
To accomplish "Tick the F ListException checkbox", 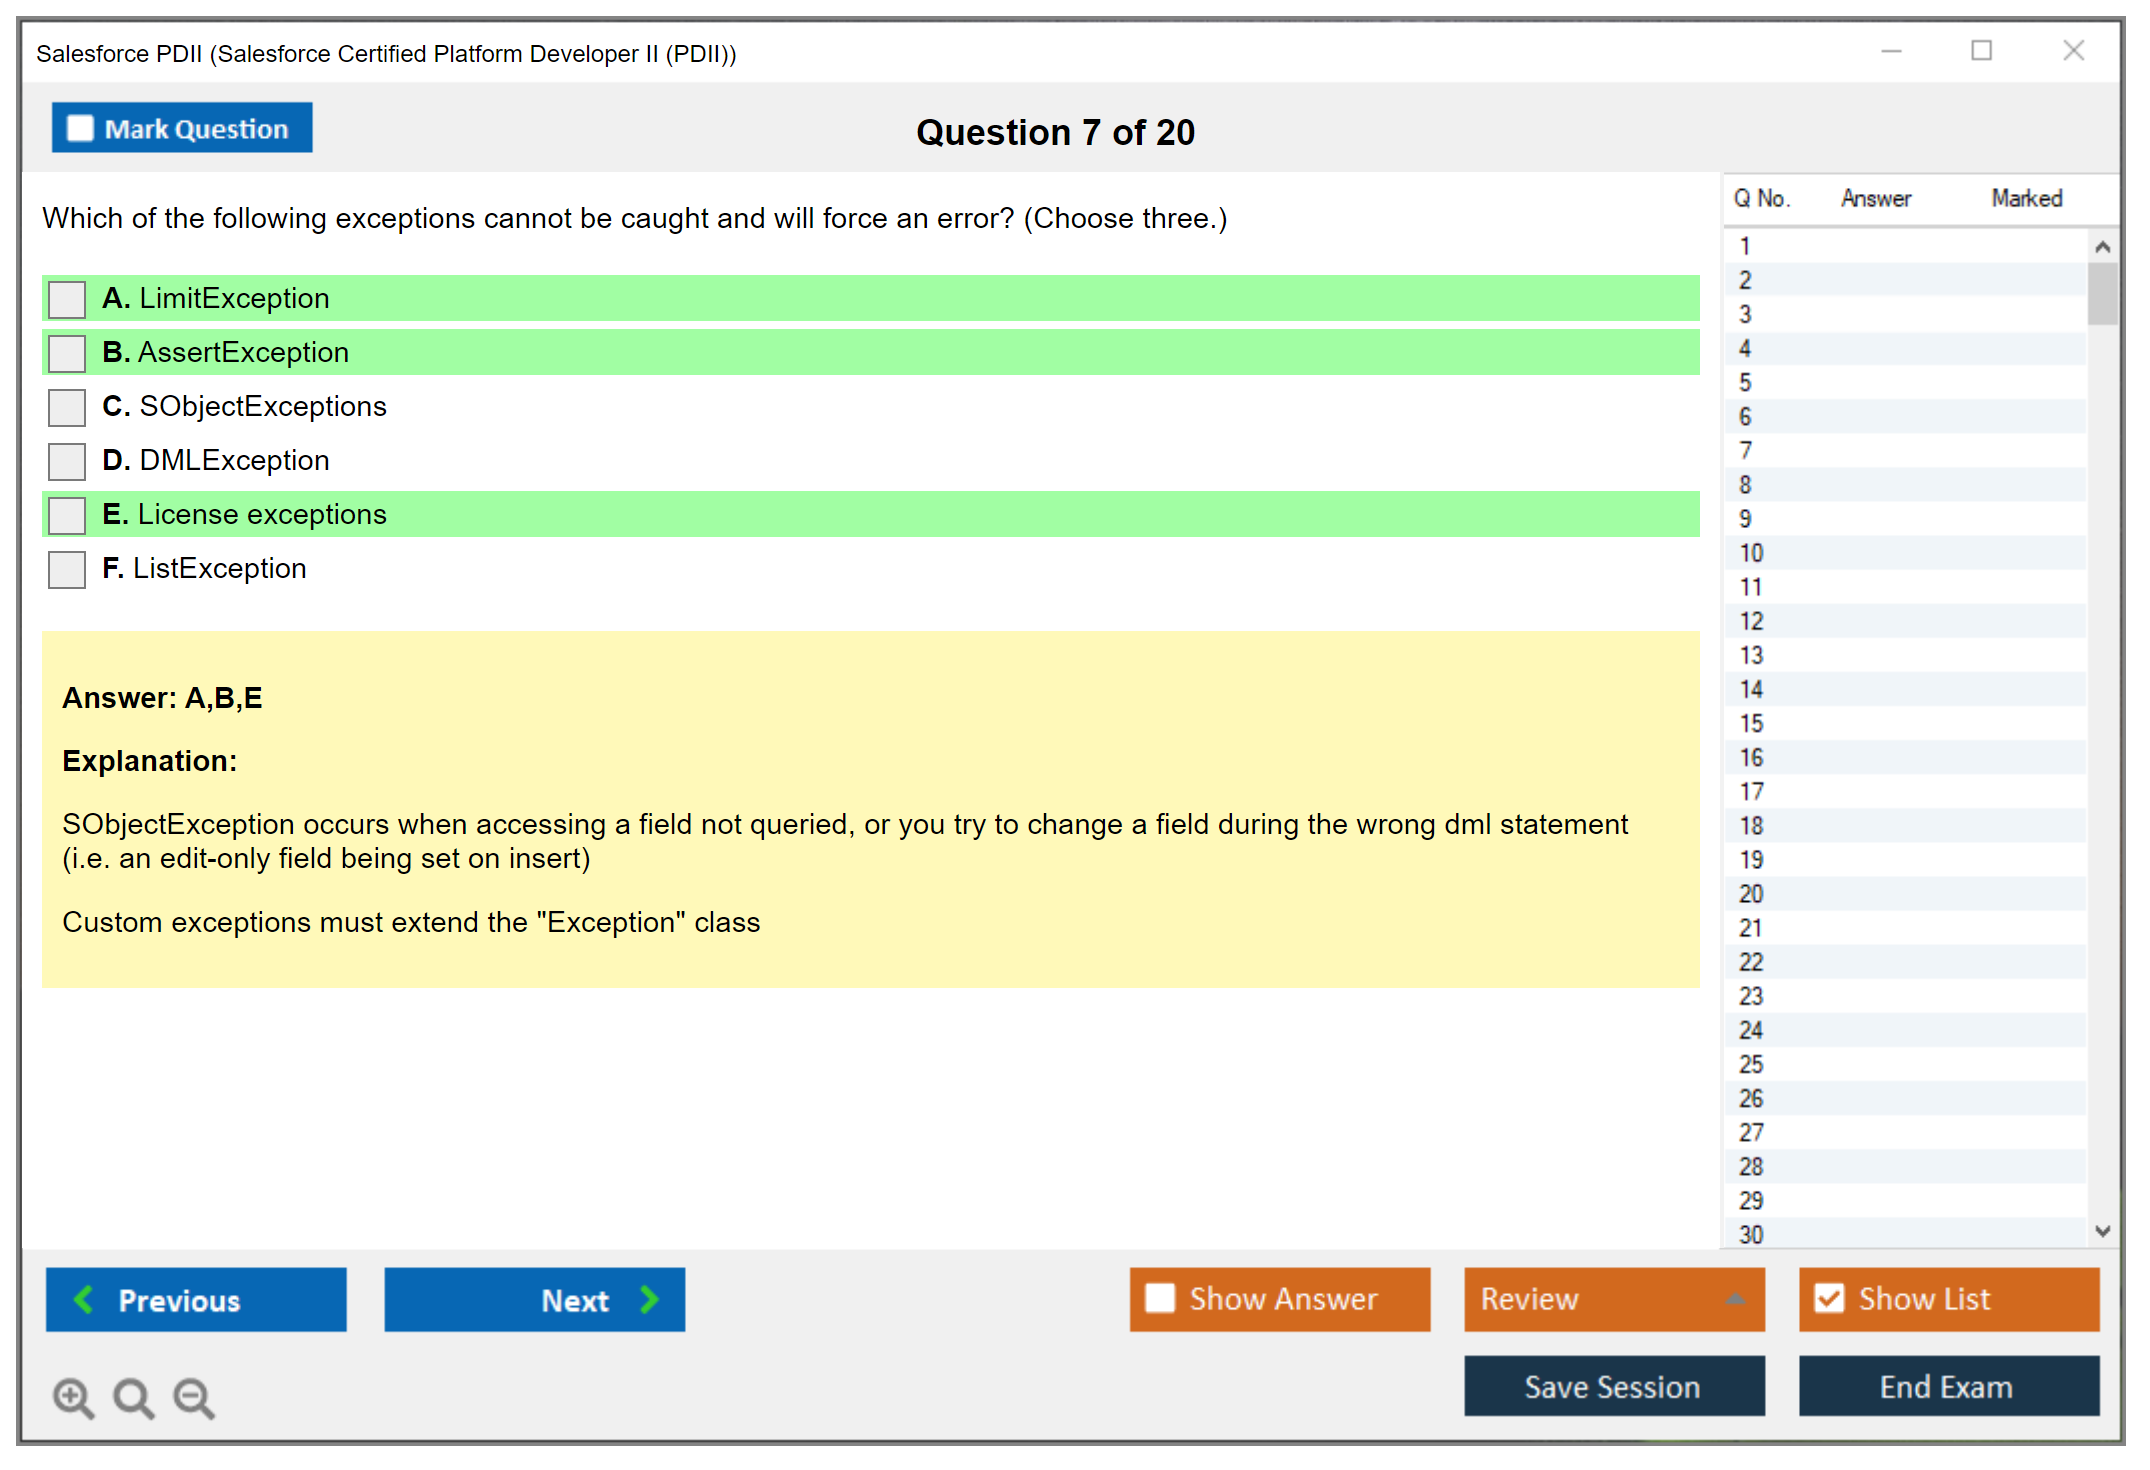I will click(67, 569).
